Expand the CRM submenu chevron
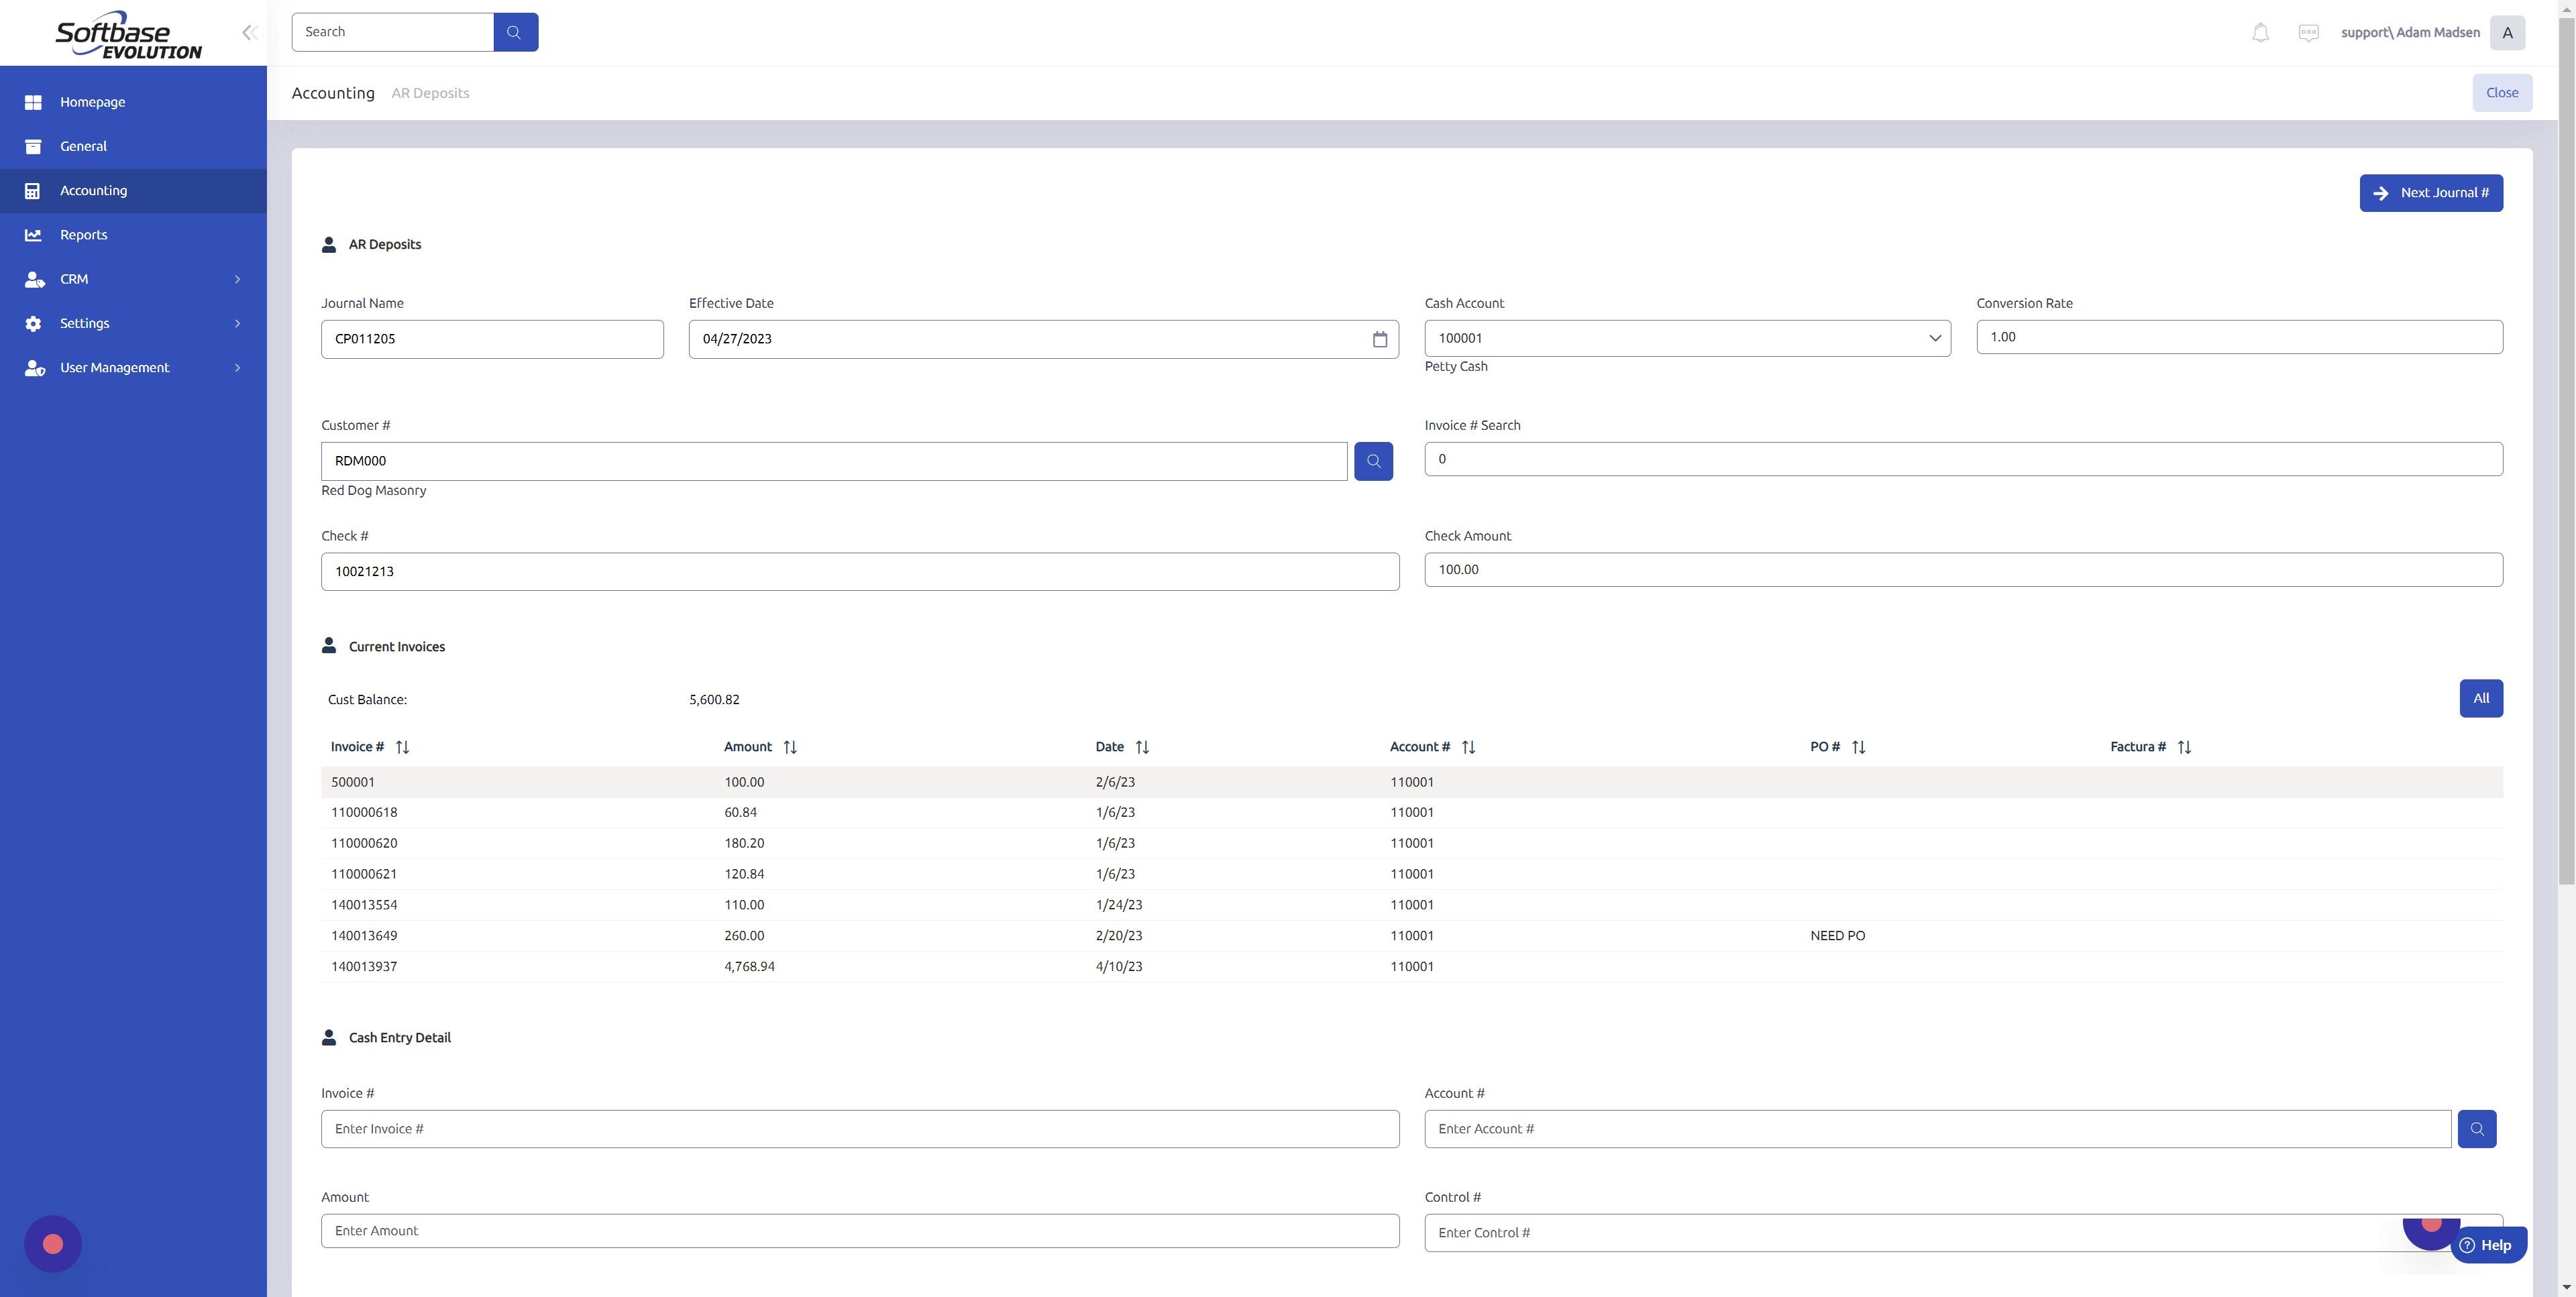The width and height of the screenshot is (2576, 1297). (237, 279)
